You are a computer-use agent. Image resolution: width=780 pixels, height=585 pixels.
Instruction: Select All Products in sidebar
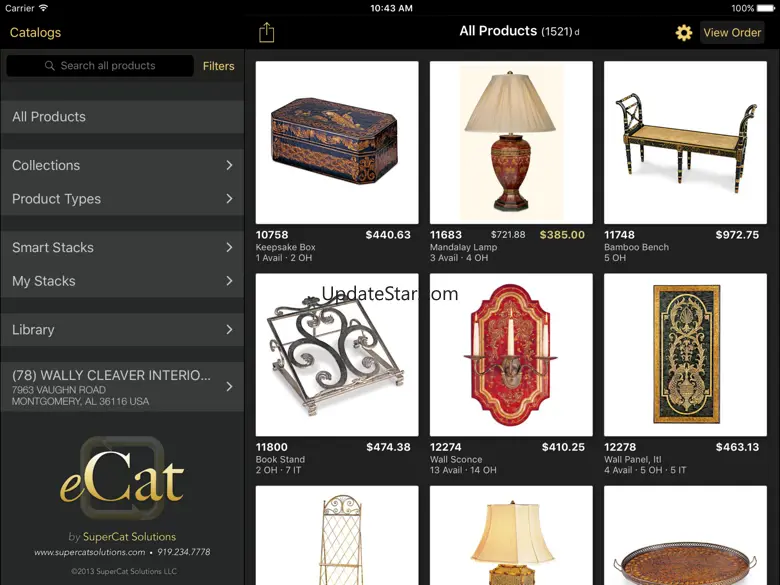pyautogui.click(x=122, y=116)
